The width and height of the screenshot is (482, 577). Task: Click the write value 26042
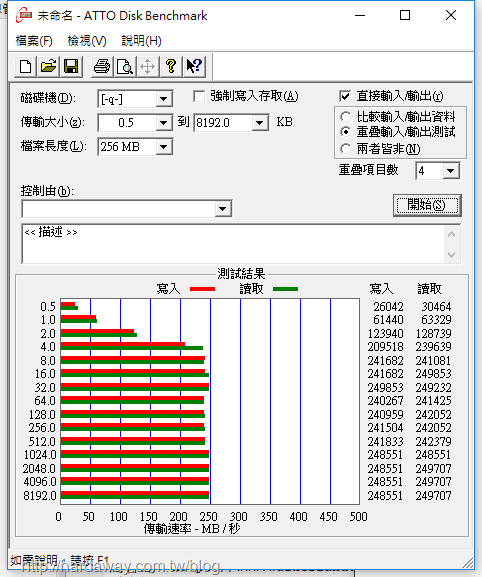pos(388,307)
